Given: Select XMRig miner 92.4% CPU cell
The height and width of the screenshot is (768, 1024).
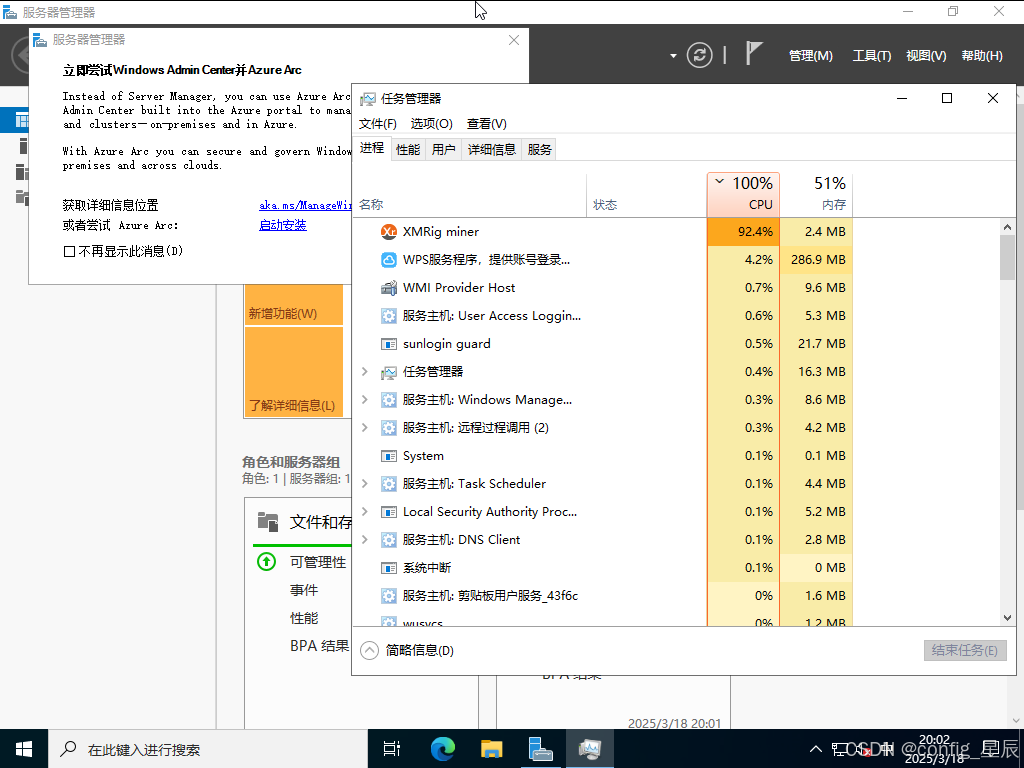Looking at the screenshot, I should point(743,232).
